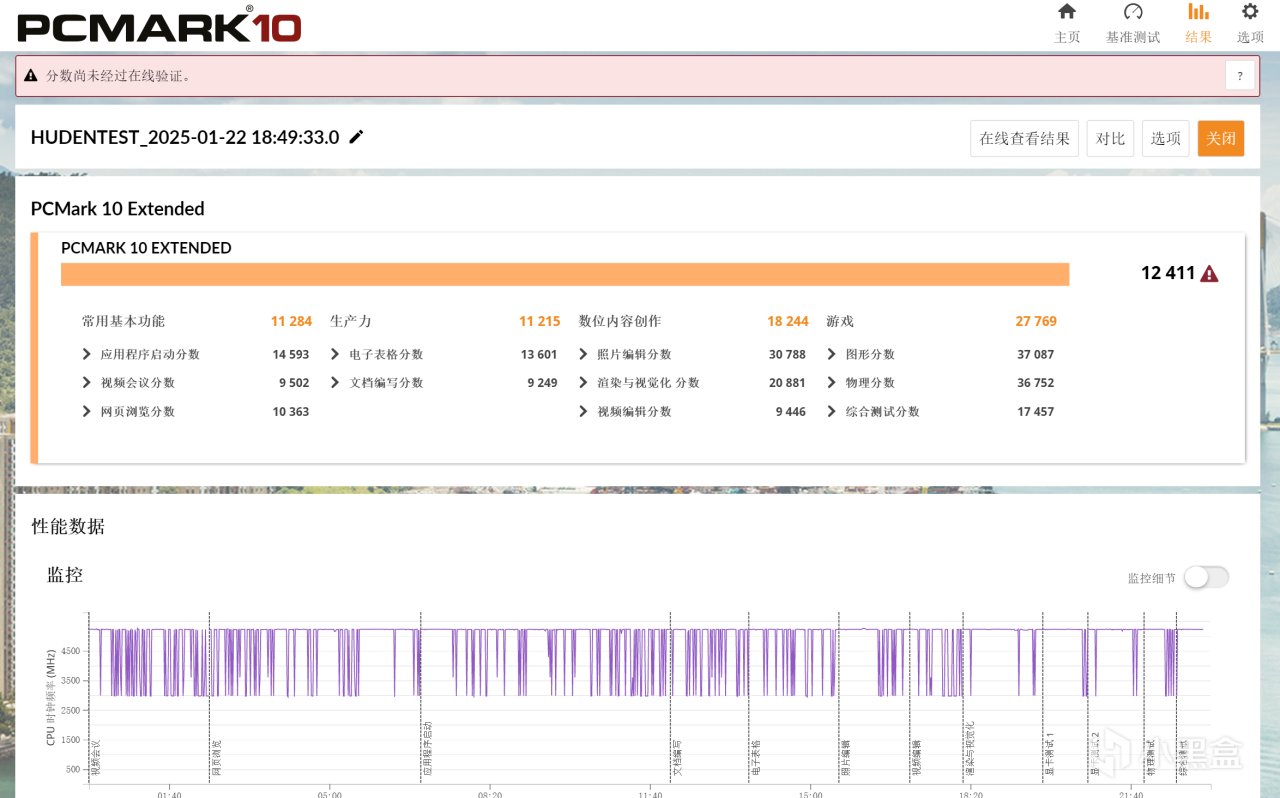Click the 常用基本功能 score 11 284

point(291,321)
